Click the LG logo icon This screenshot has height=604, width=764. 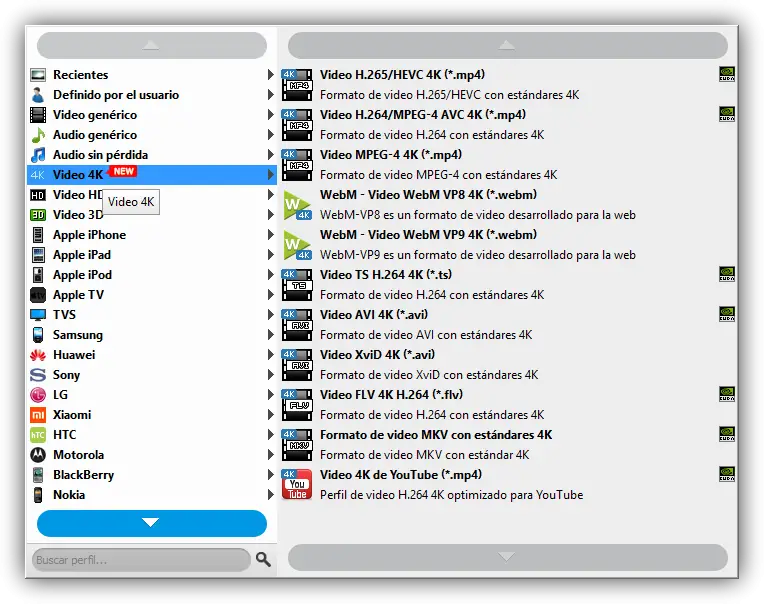pyautogui.click(x=38, y=395)
